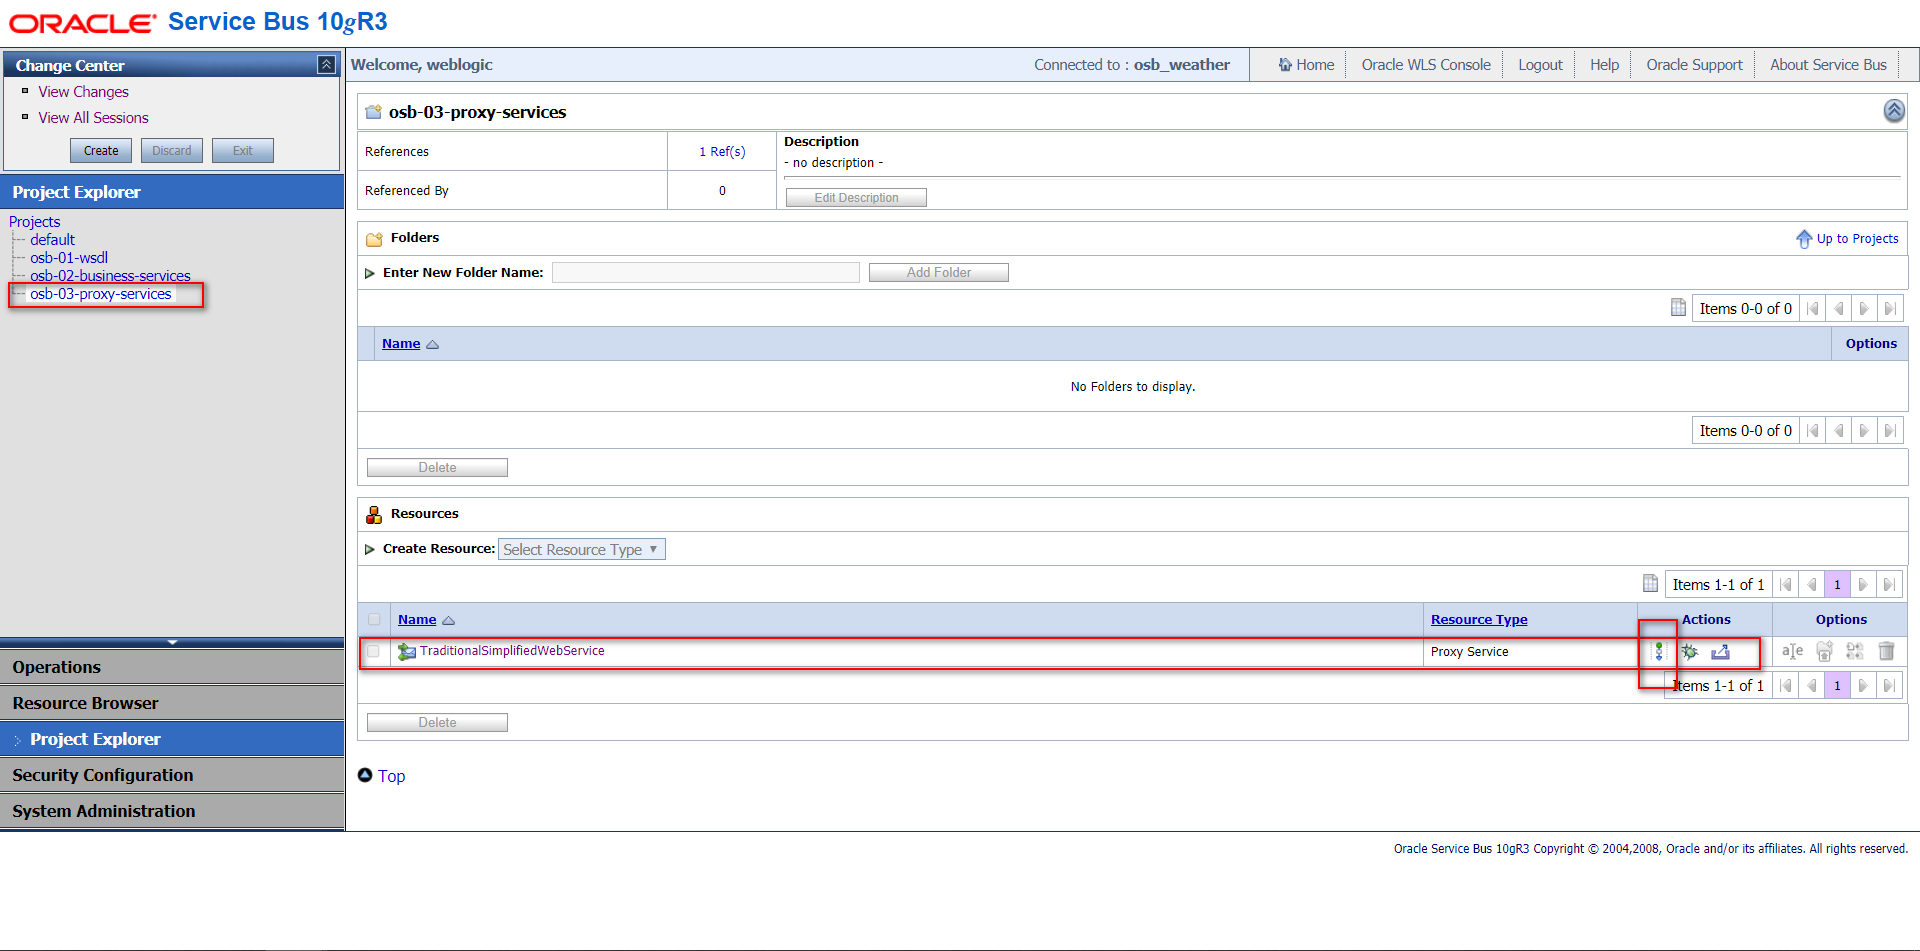This screenshot has width=1920, height=951.
Task: Click the Folders section folder icon
Action: point(374,239)
